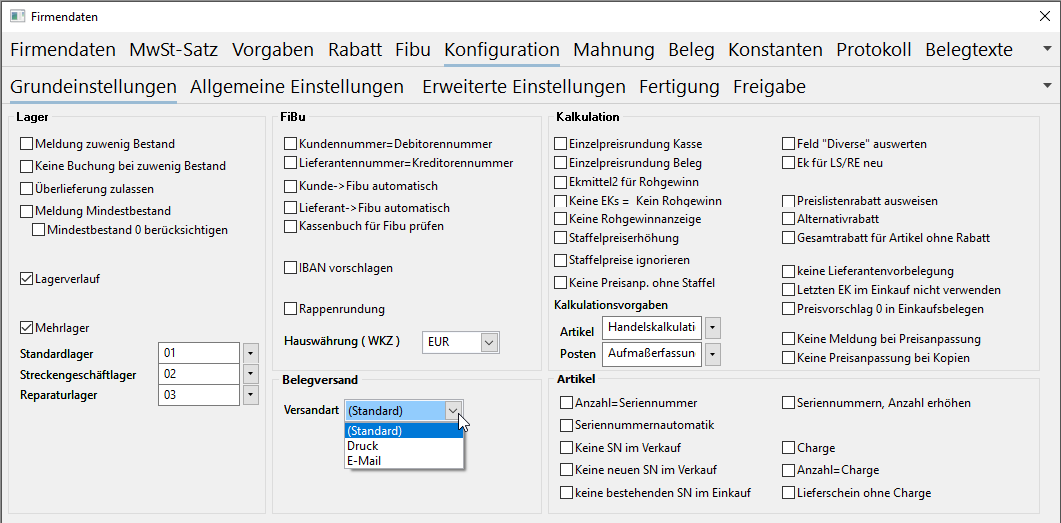Open the Beleg tab

click(692, 49)
